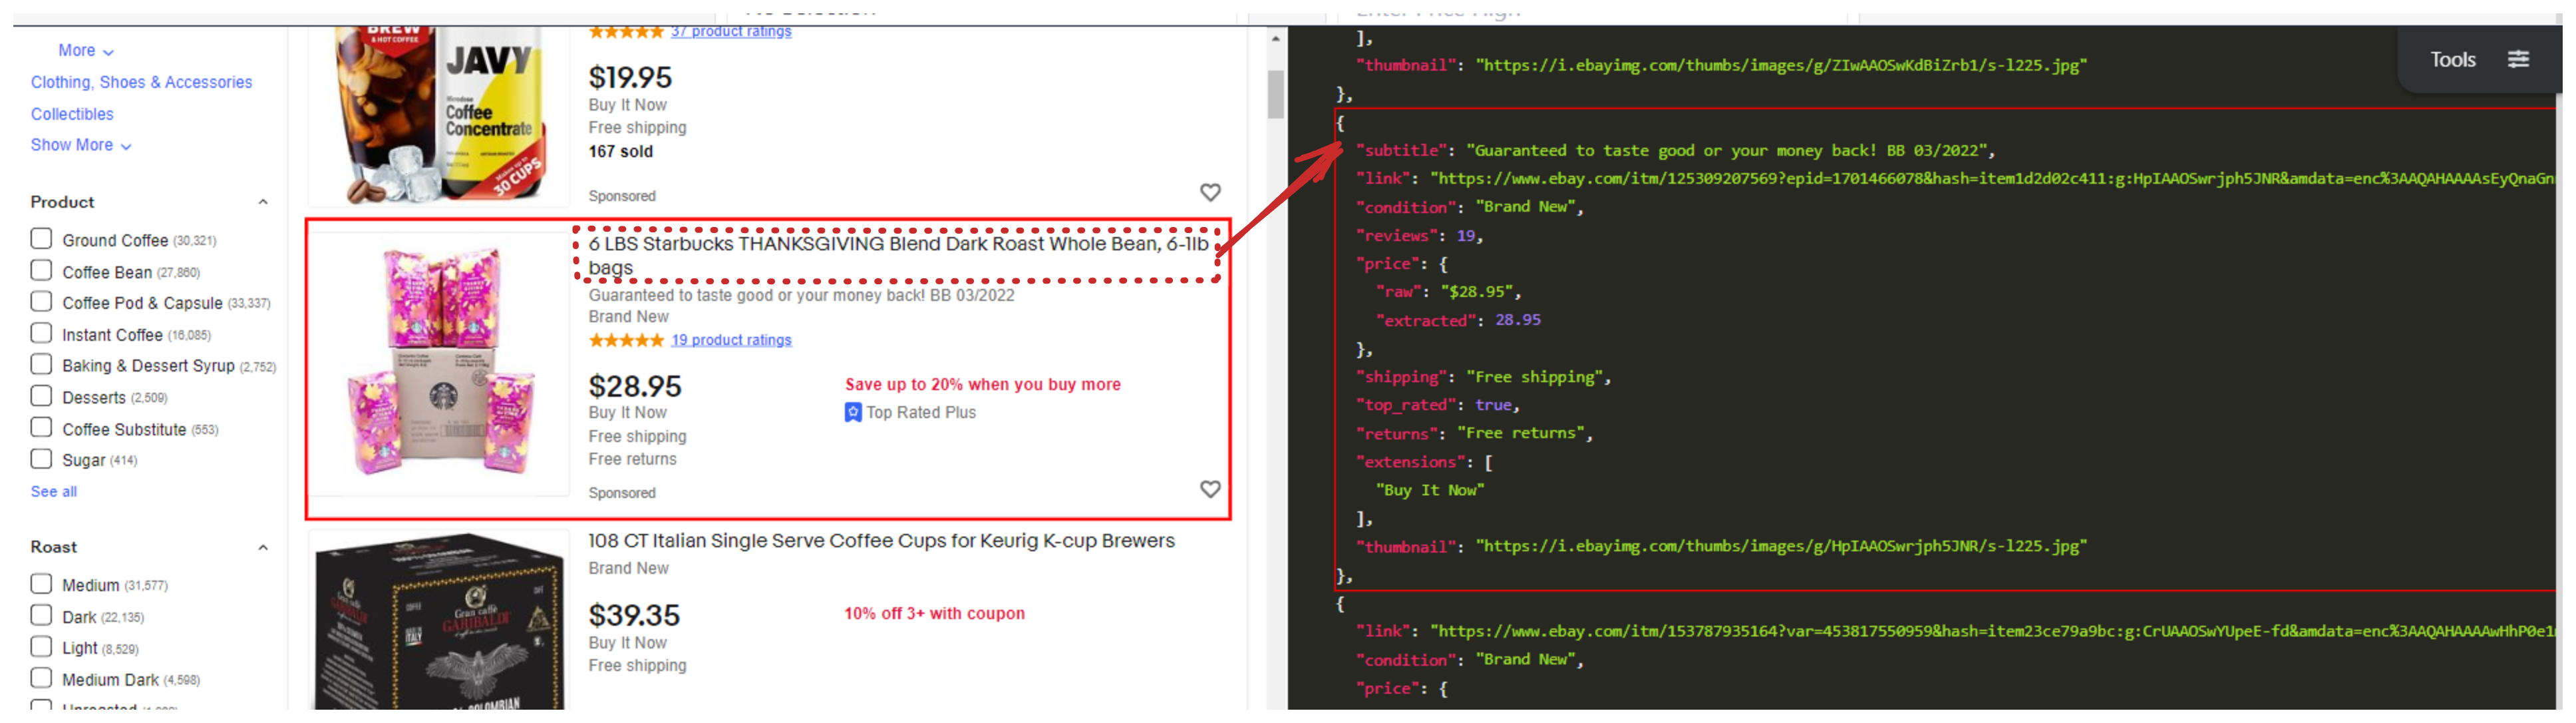
Task: Check the Coffee Pod & Capsule filter
Action: [41, 301]
